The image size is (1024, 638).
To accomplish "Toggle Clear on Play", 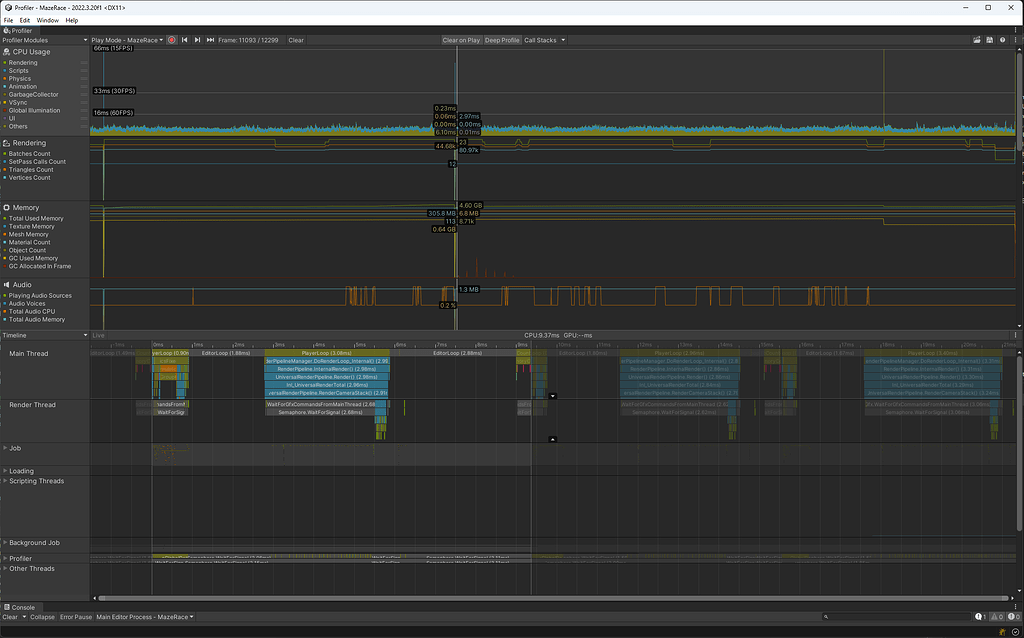I will pyautogui.click(x=461, y=40).
